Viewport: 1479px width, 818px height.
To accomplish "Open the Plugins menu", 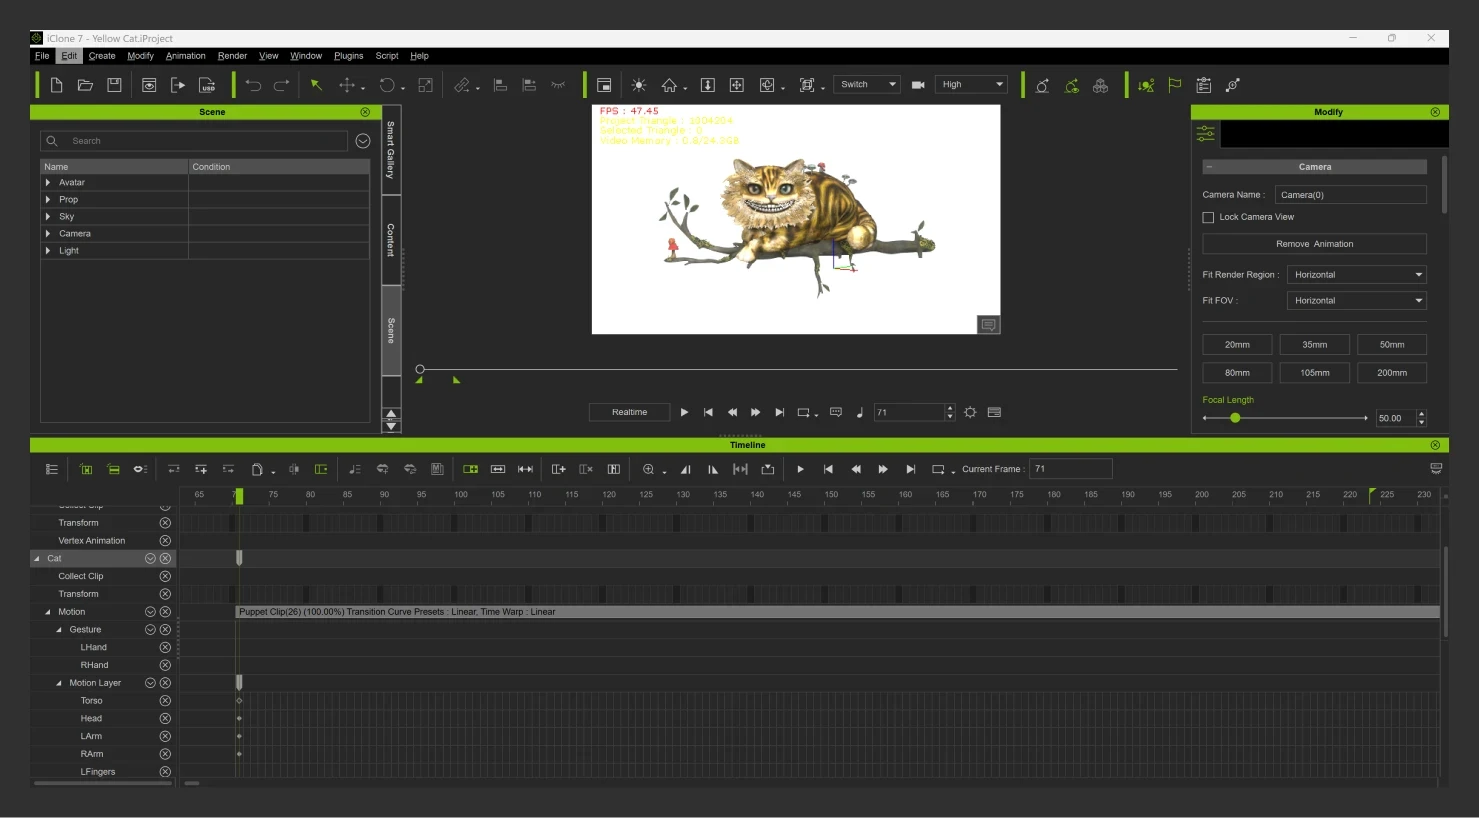I will (349, 56).
